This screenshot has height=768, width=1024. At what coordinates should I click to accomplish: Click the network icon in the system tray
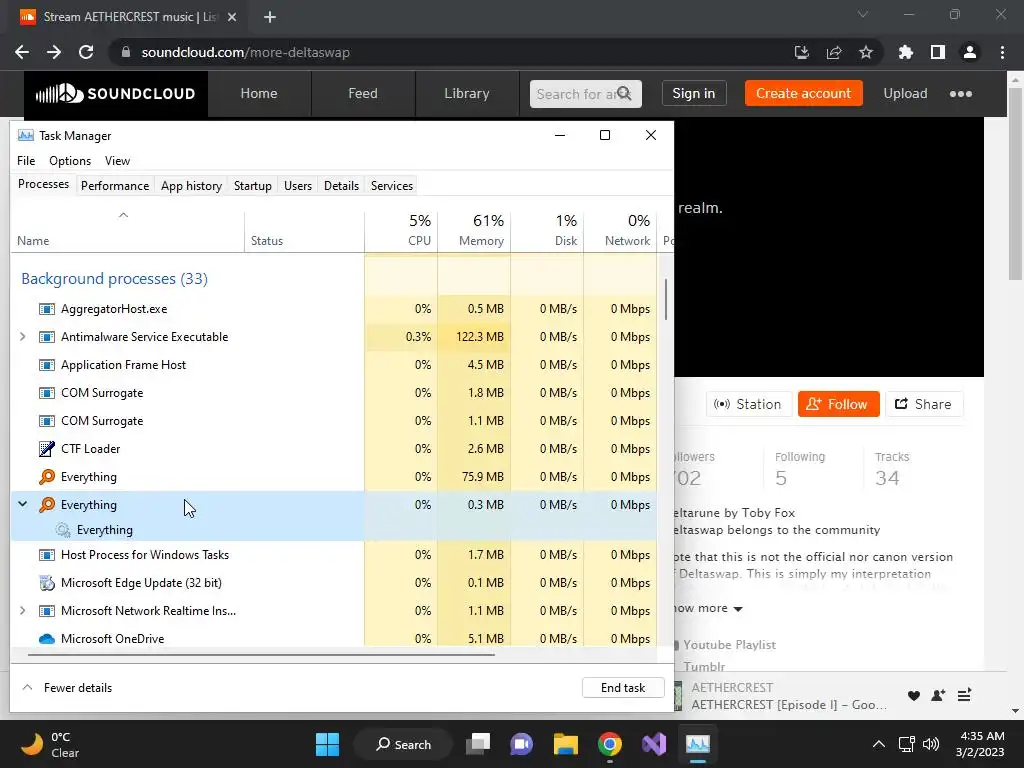(906, 744)
